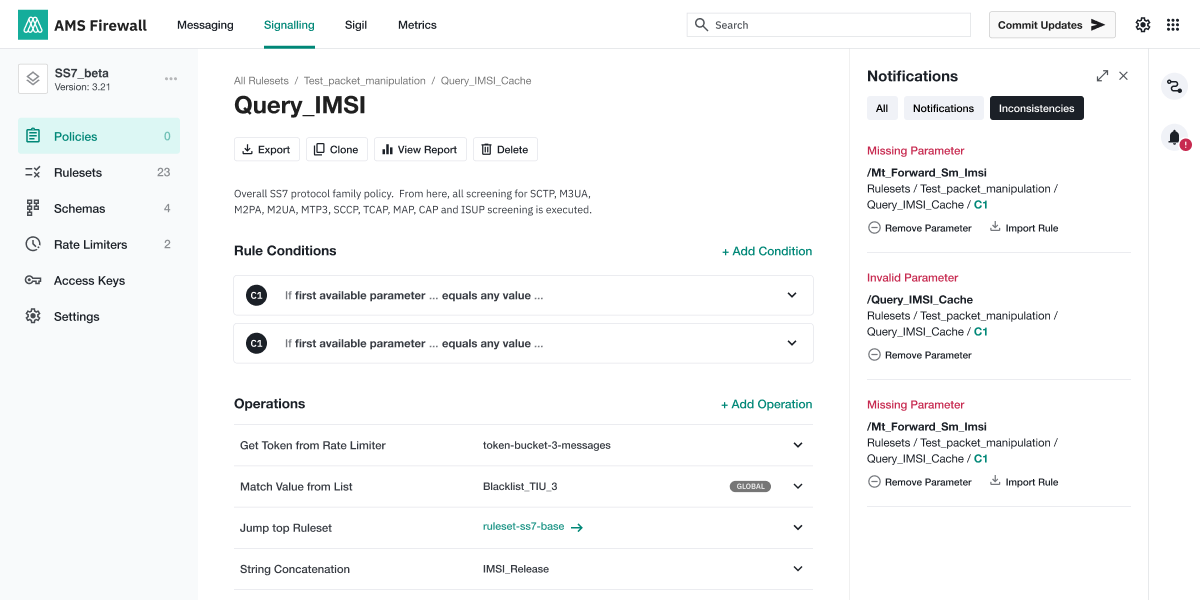
Task: Click the Delete trash icon
Action: pyautogui.click(x=487, y=150)
